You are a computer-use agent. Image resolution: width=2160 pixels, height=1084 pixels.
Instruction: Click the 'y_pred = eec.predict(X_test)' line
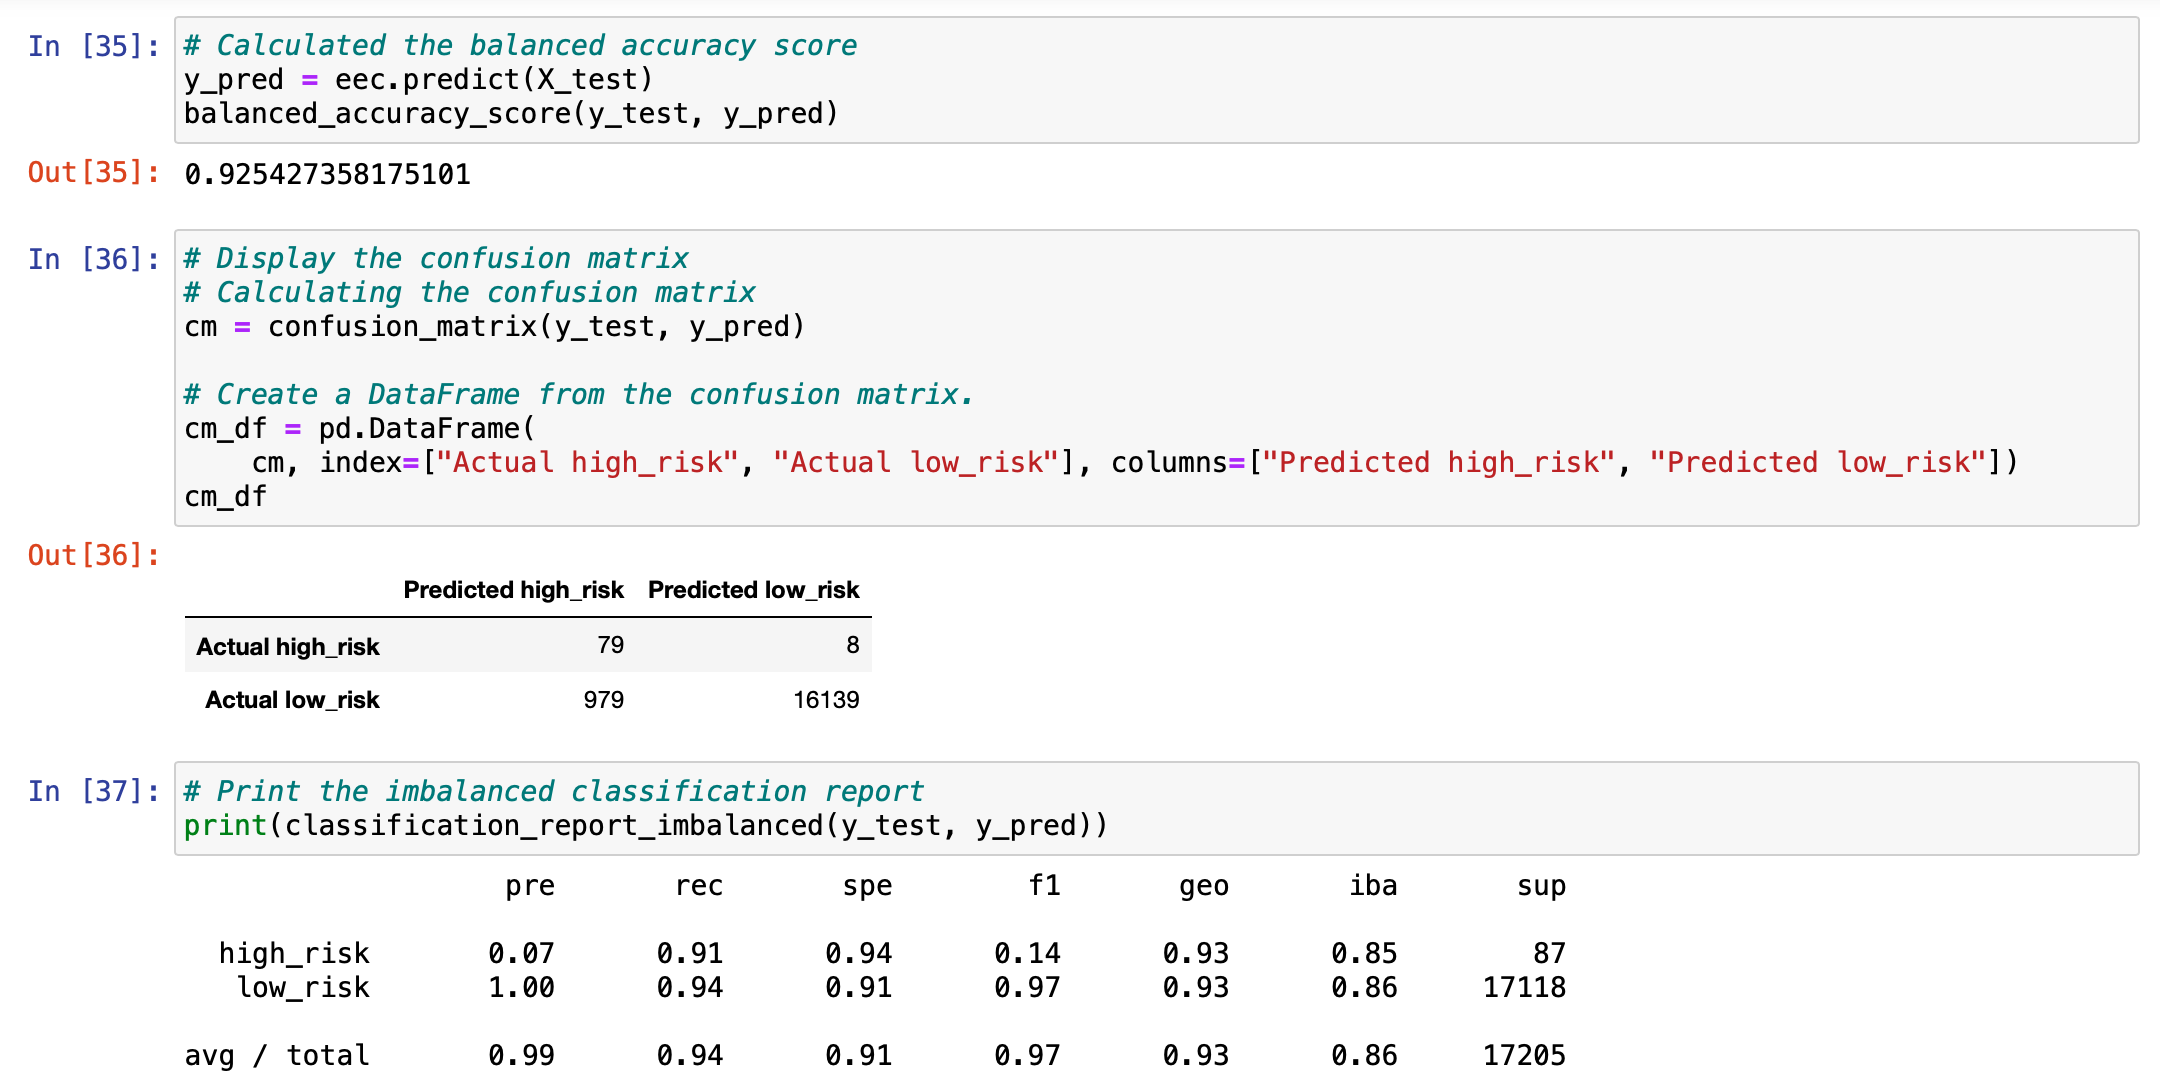[418, 80]
